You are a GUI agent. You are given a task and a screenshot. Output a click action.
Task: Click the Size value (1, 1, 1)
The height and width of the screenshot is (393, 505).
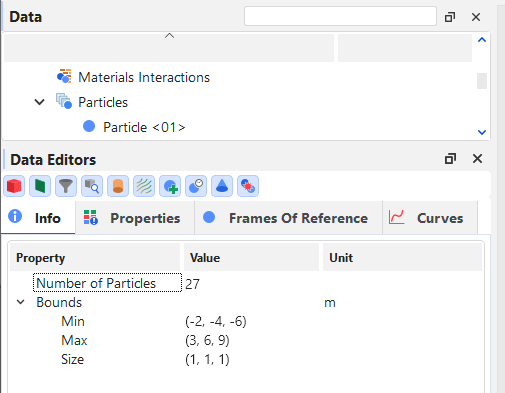pyautogui.click(x=207, y=359)
